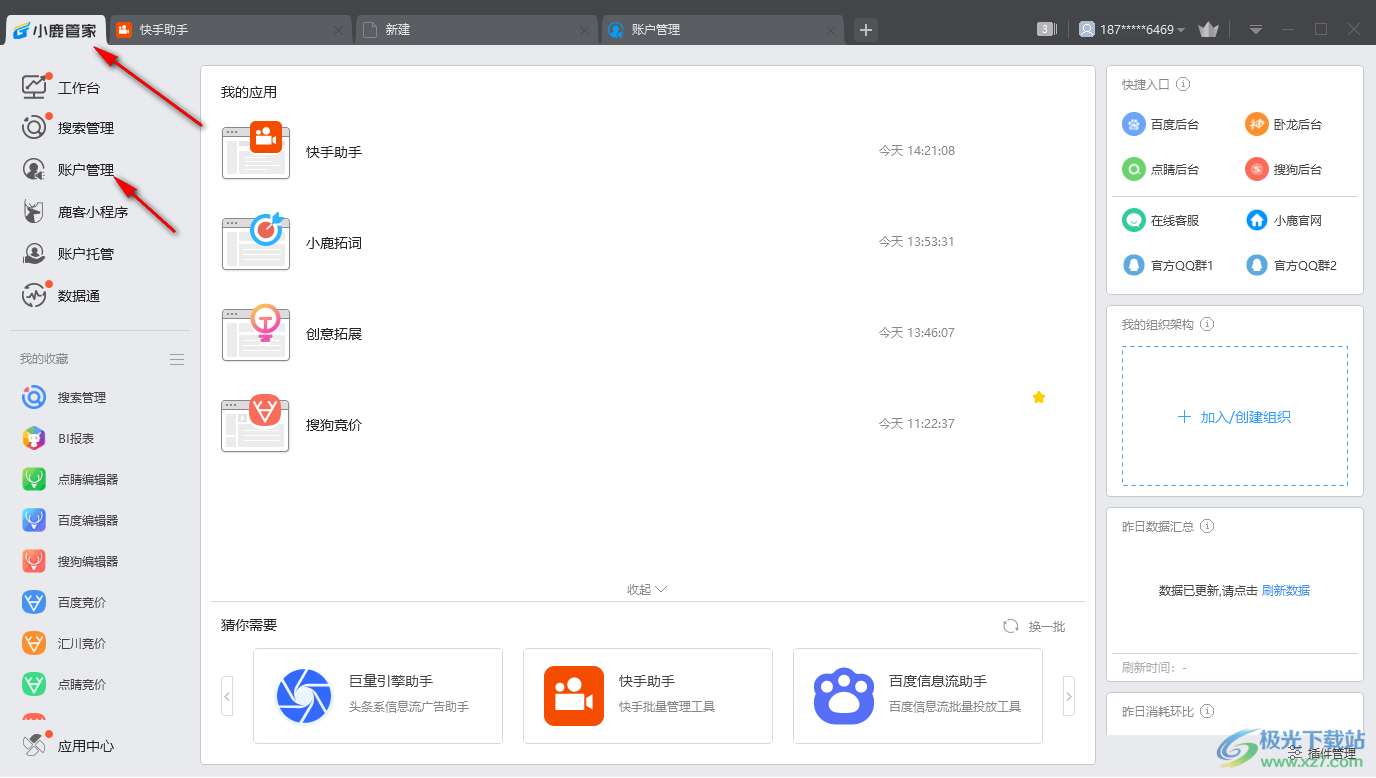
Task: Open 插件管理 at bottom right
Action: click(x=1322, y=753)
